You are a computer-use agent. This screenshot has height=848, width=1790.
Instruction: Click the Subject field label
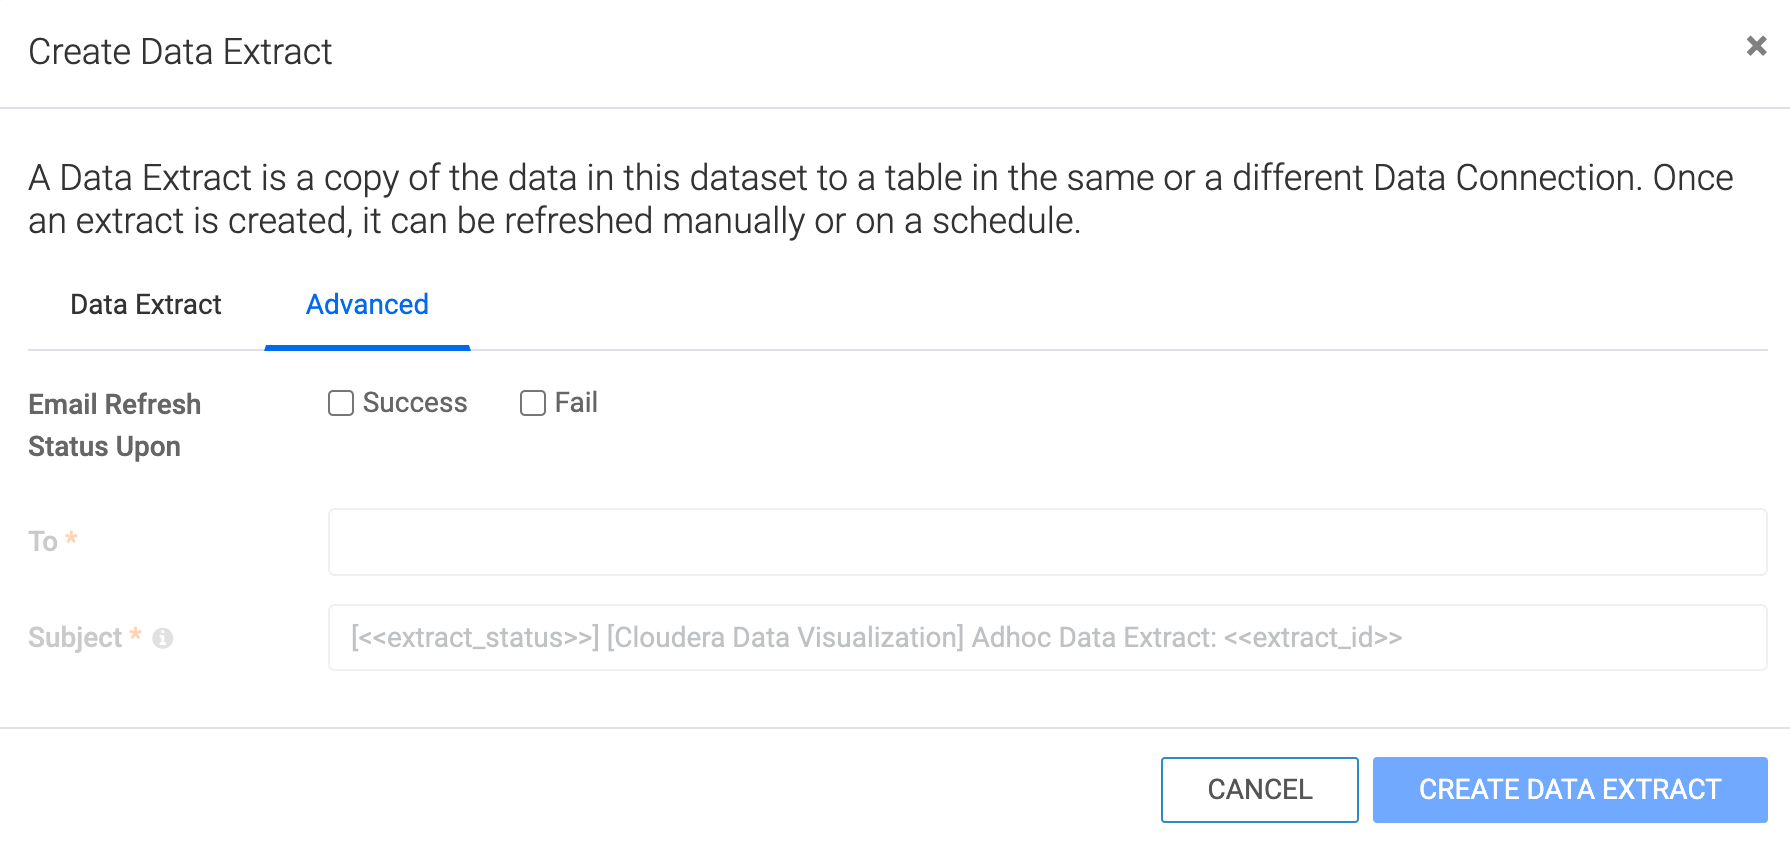point(75,638)
